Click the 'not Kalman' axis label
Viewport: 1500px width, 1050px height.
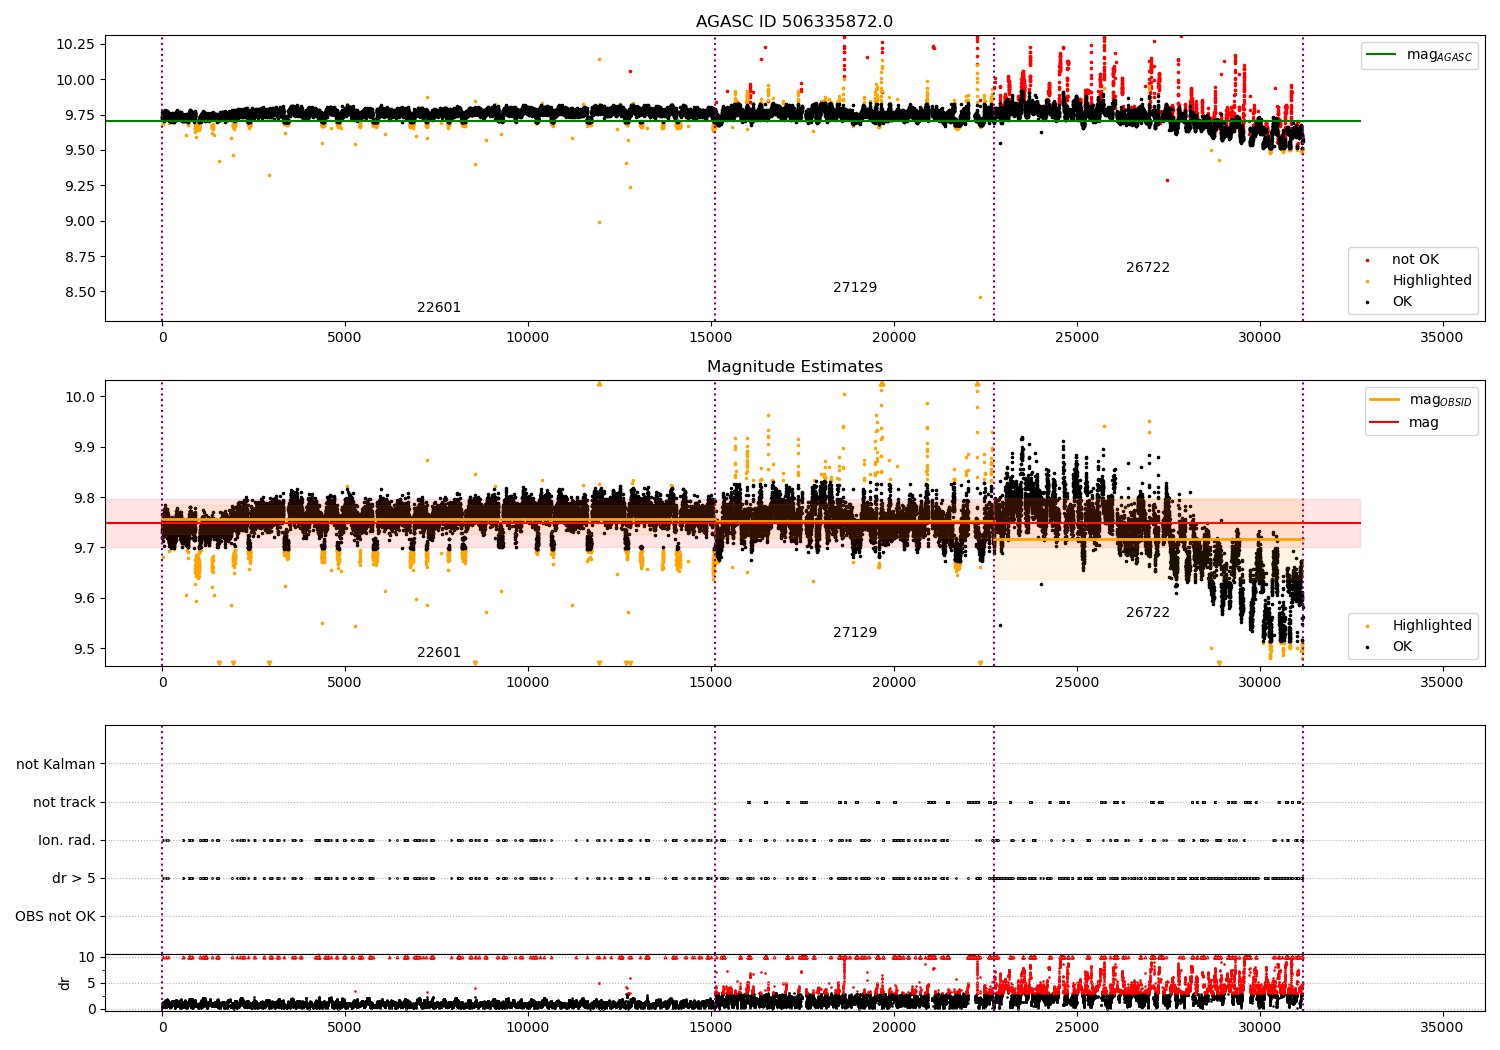[x=56, y=765]
